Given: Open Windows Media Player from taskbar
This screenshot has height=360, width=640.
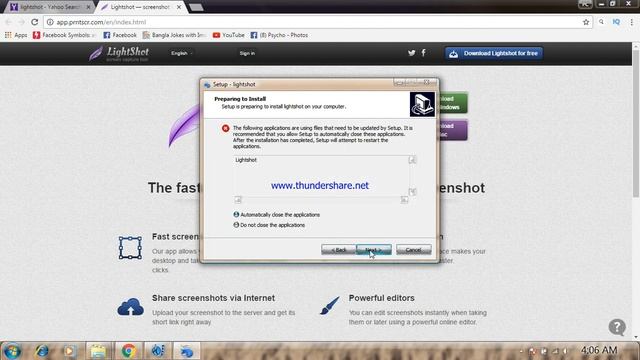Looking at the screenshot, I should [x=69, y=351].
